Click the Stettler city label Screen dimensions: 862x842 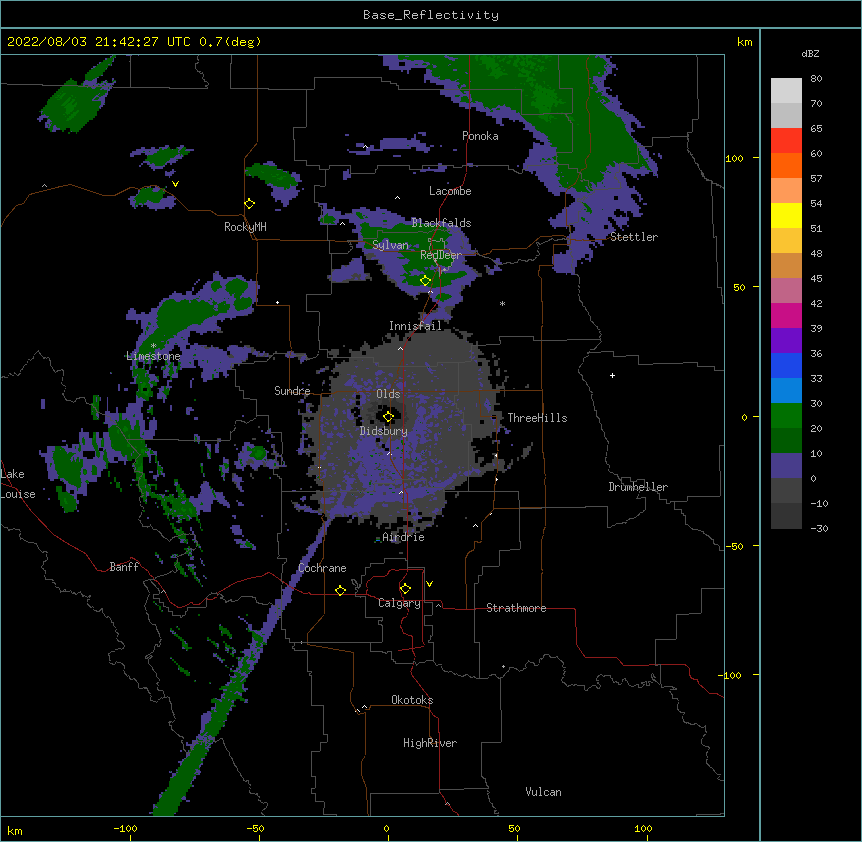[634, 237]
